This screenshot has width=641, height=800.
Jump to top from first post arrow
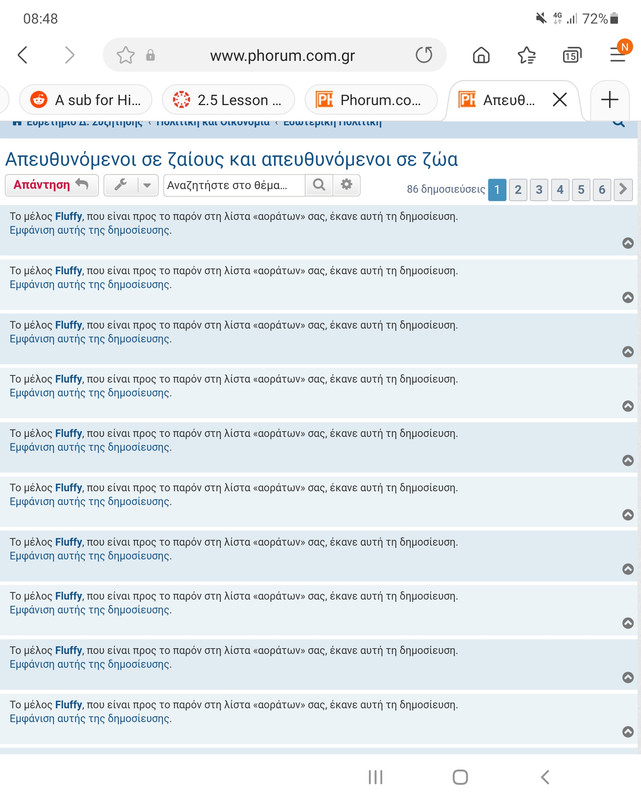628,243
